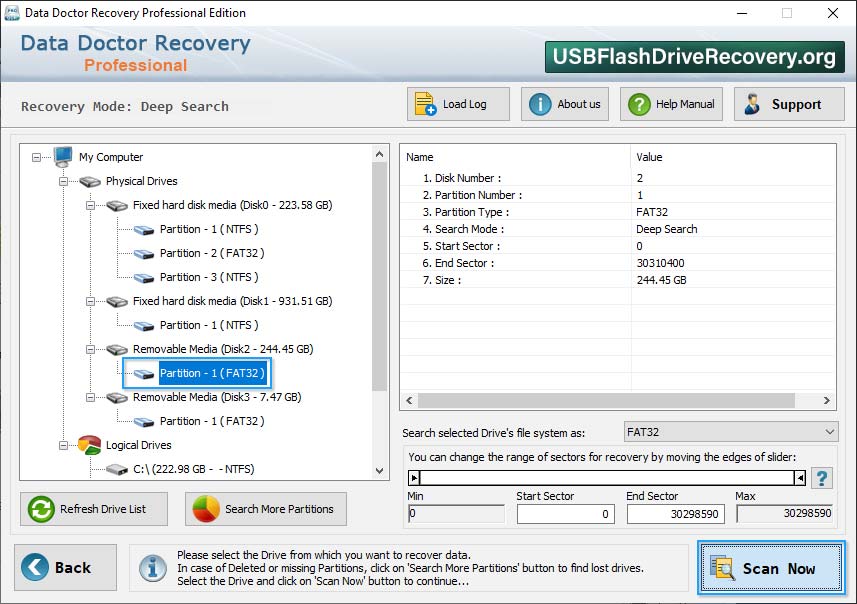Click the Search More Partitions pie icon

(206, 509)
